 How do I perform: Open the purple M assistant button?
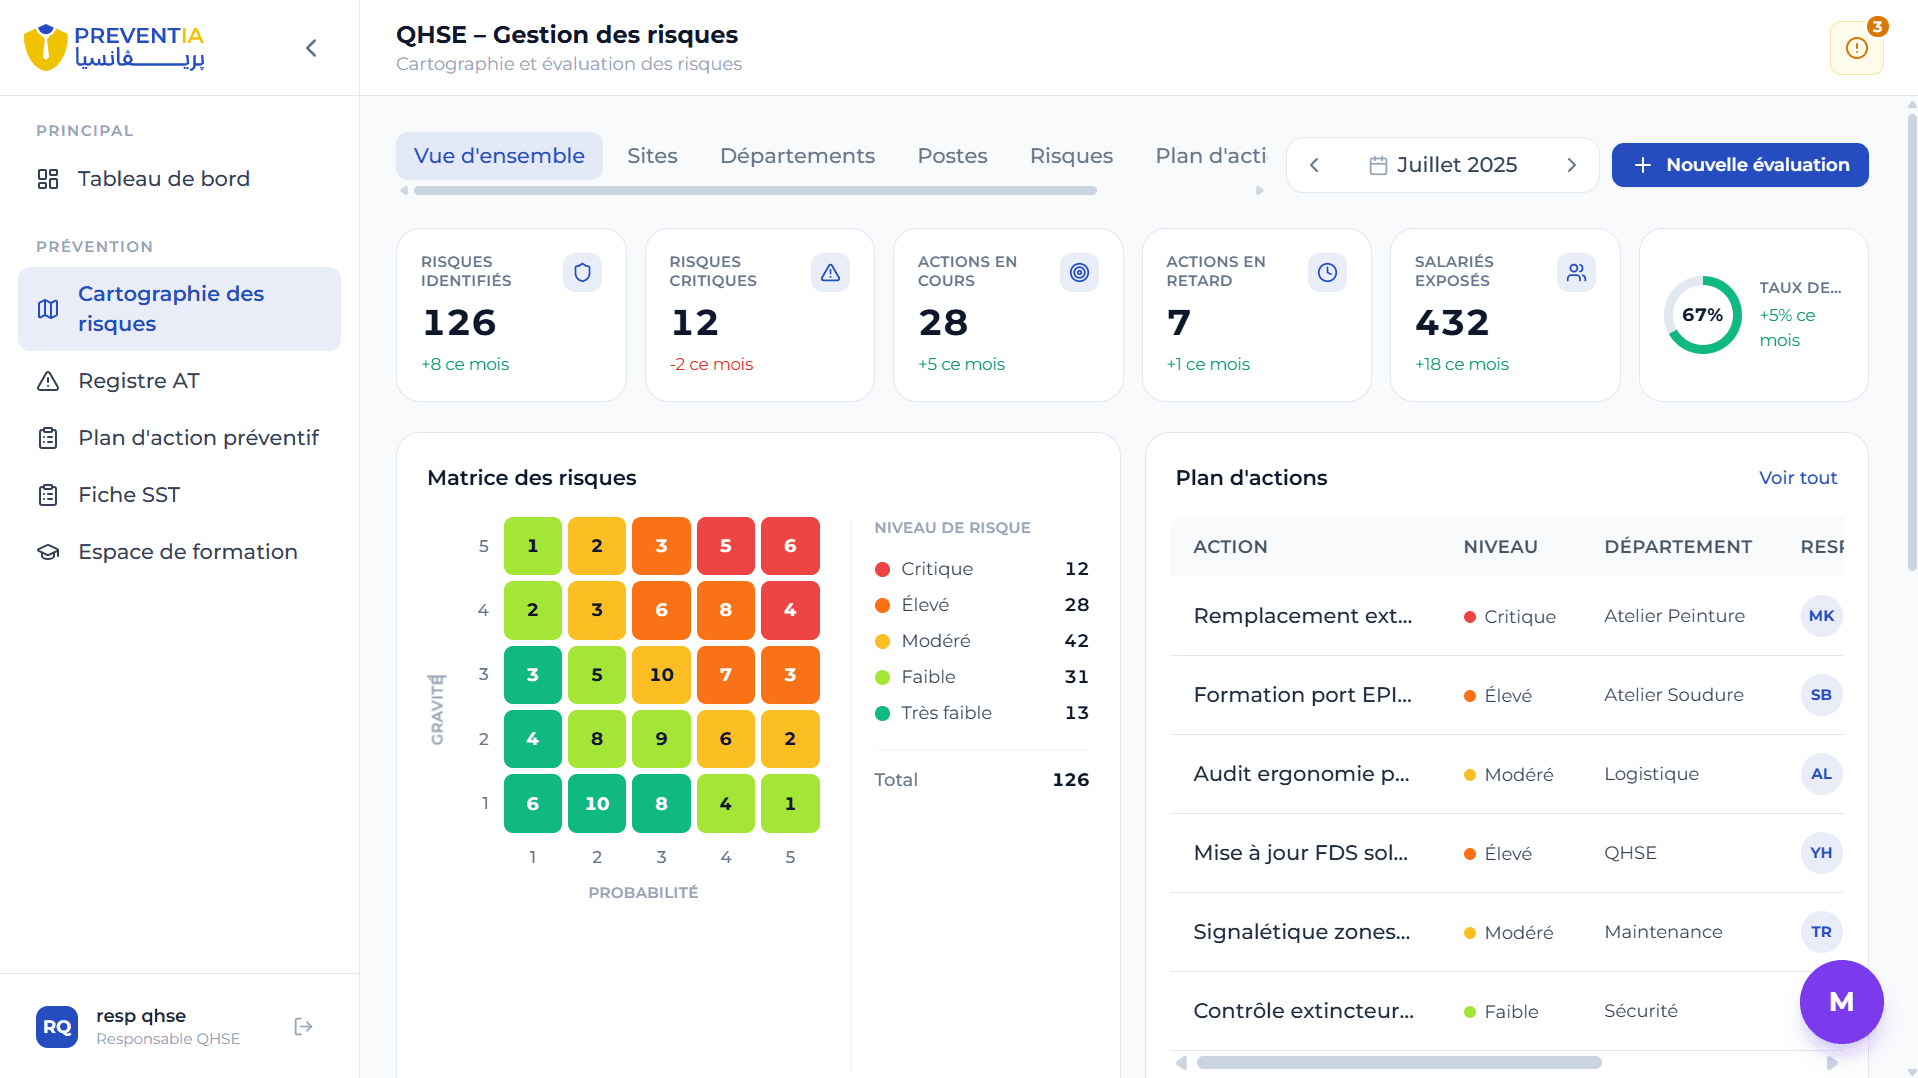[x=1841, y=1002]
